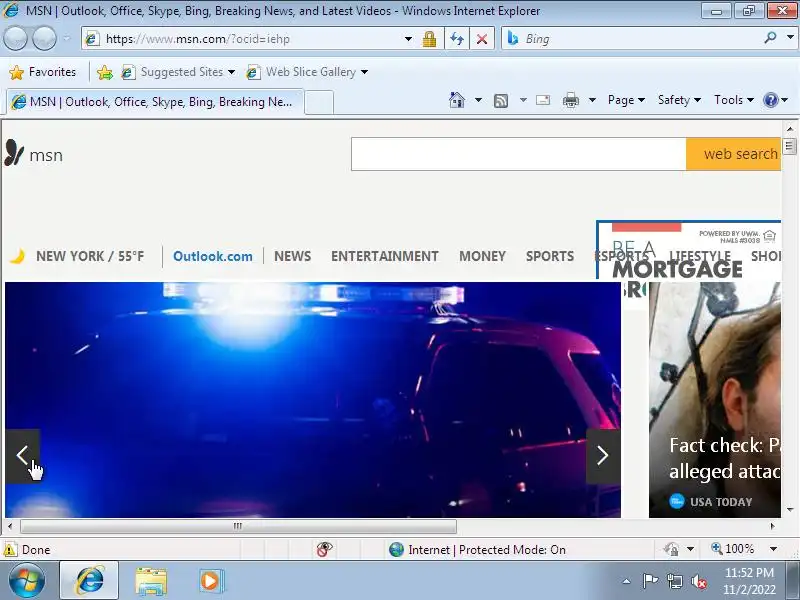Expand the Print options dropdown arrow

tap(592, 100)
